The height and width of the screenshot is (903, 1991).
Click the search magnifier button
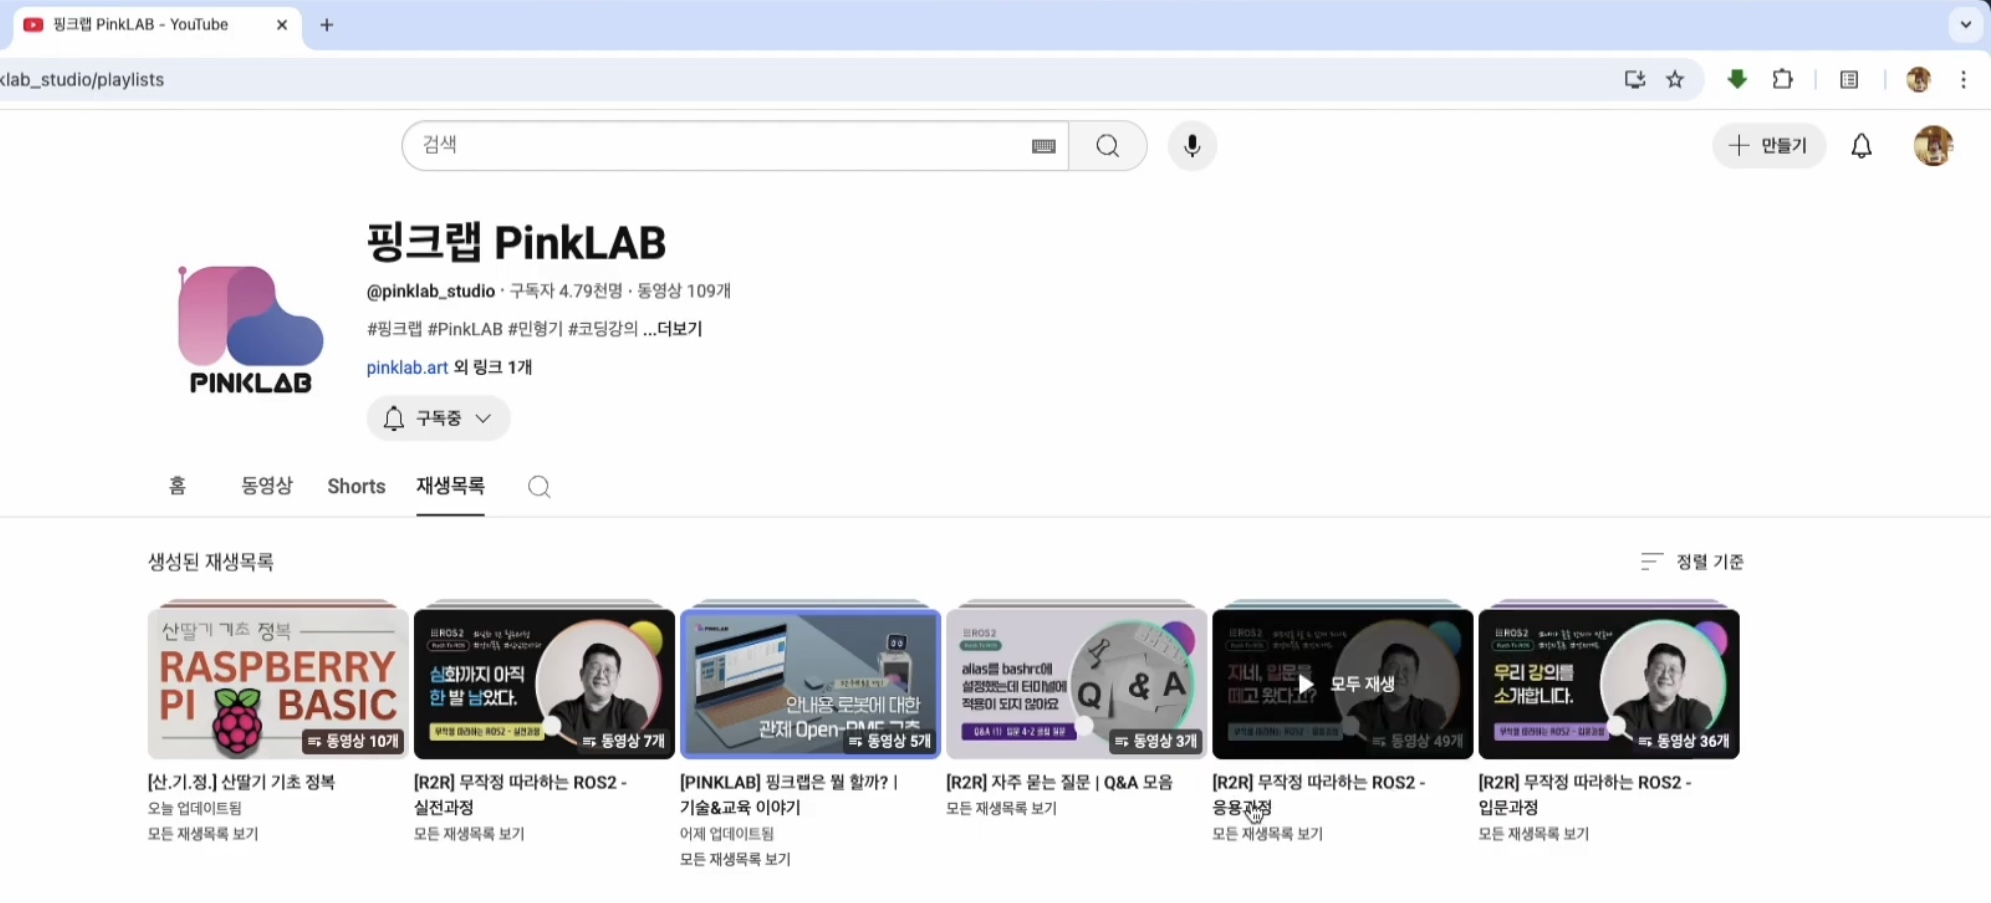1107,146
